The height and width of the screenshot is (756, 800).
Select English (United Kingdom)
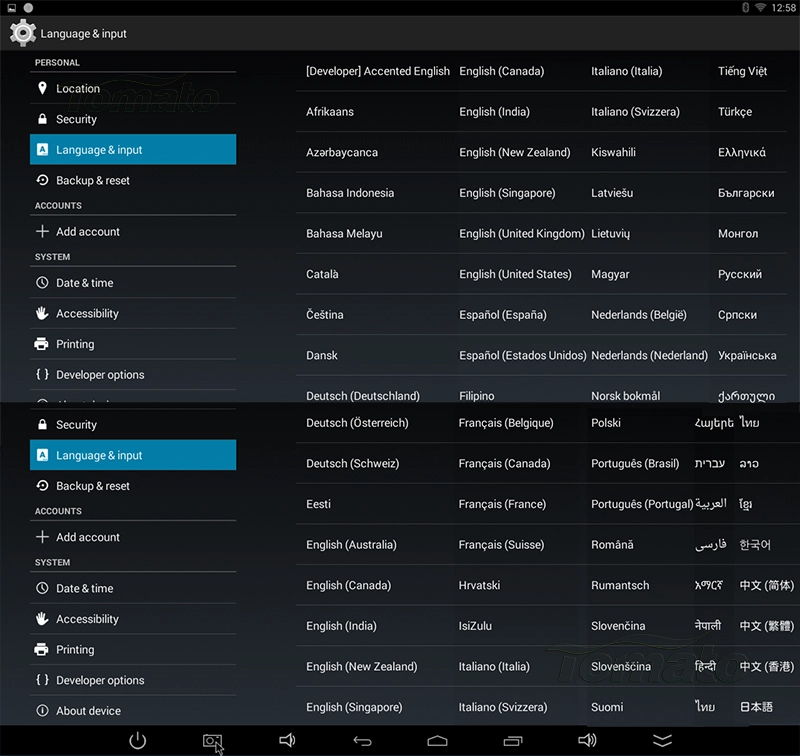point(521,234)
